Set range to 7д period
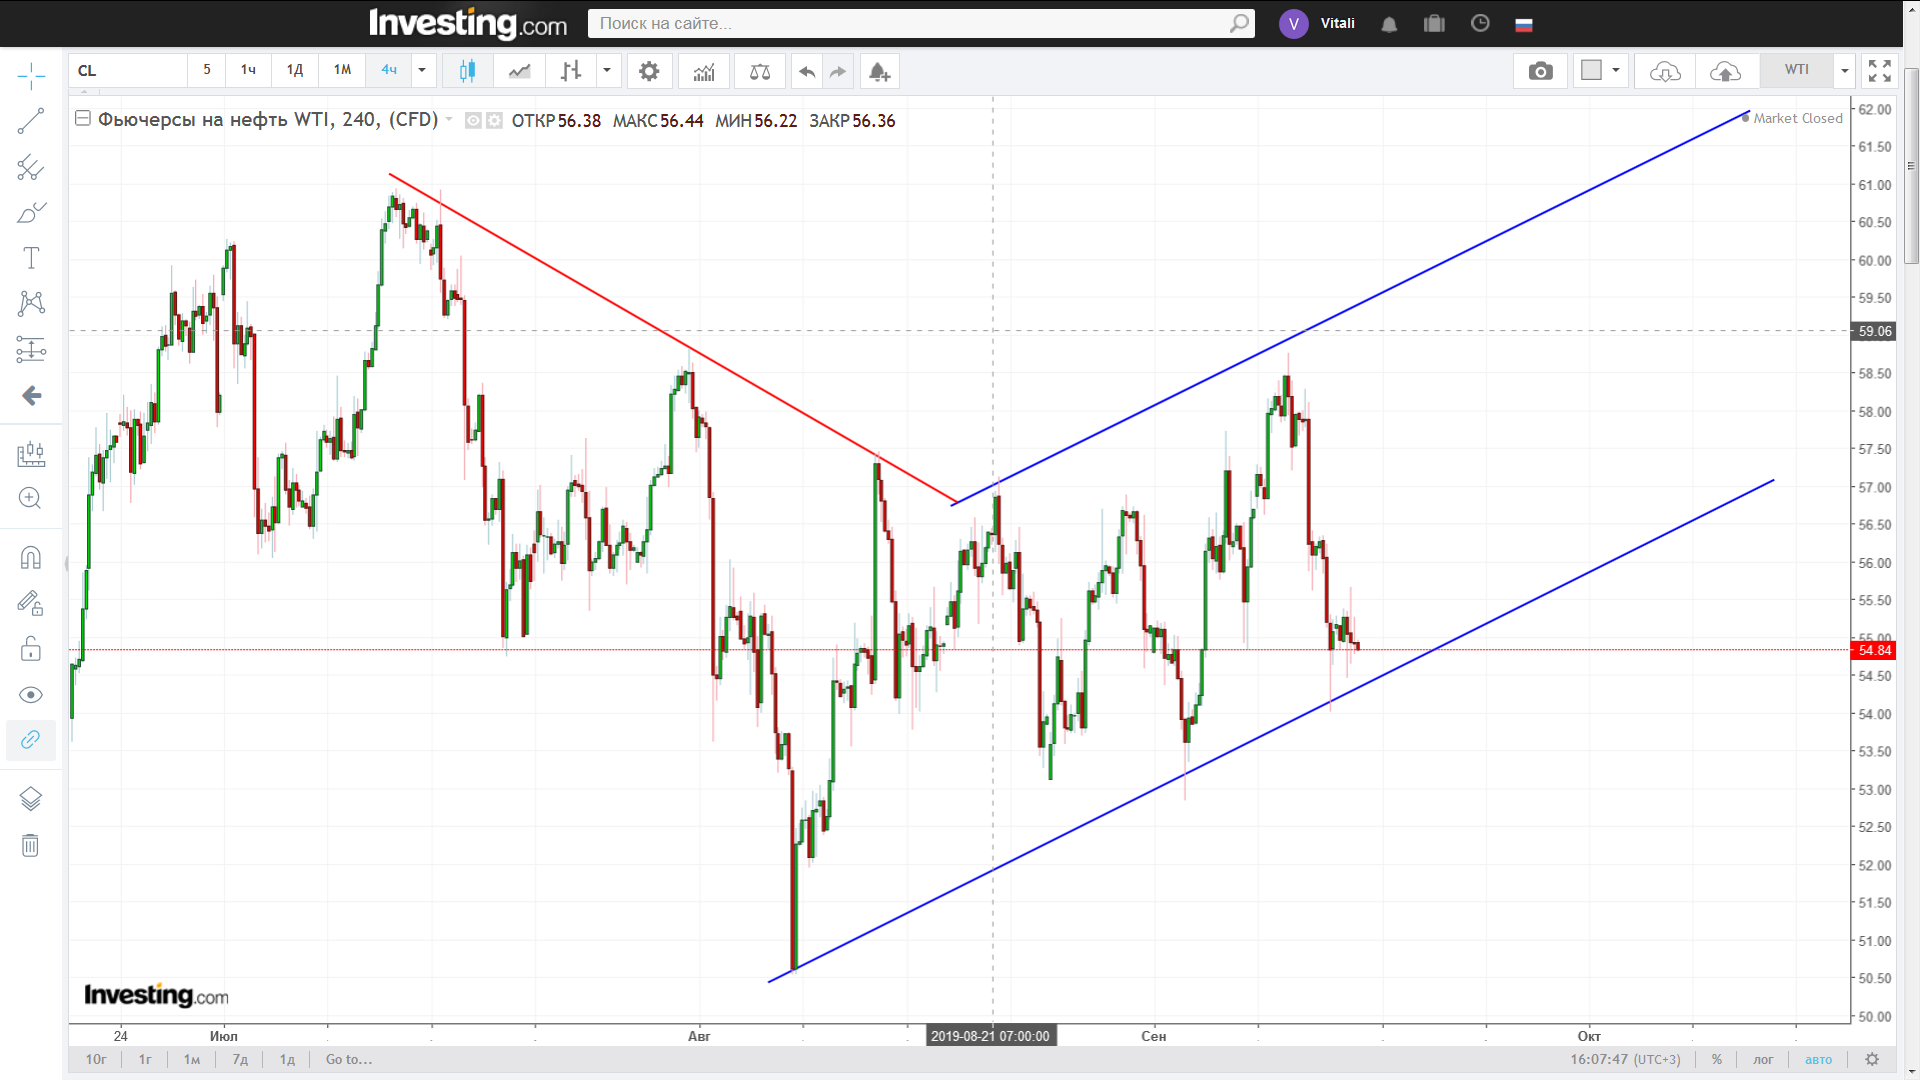 (x=240, y=1059)
